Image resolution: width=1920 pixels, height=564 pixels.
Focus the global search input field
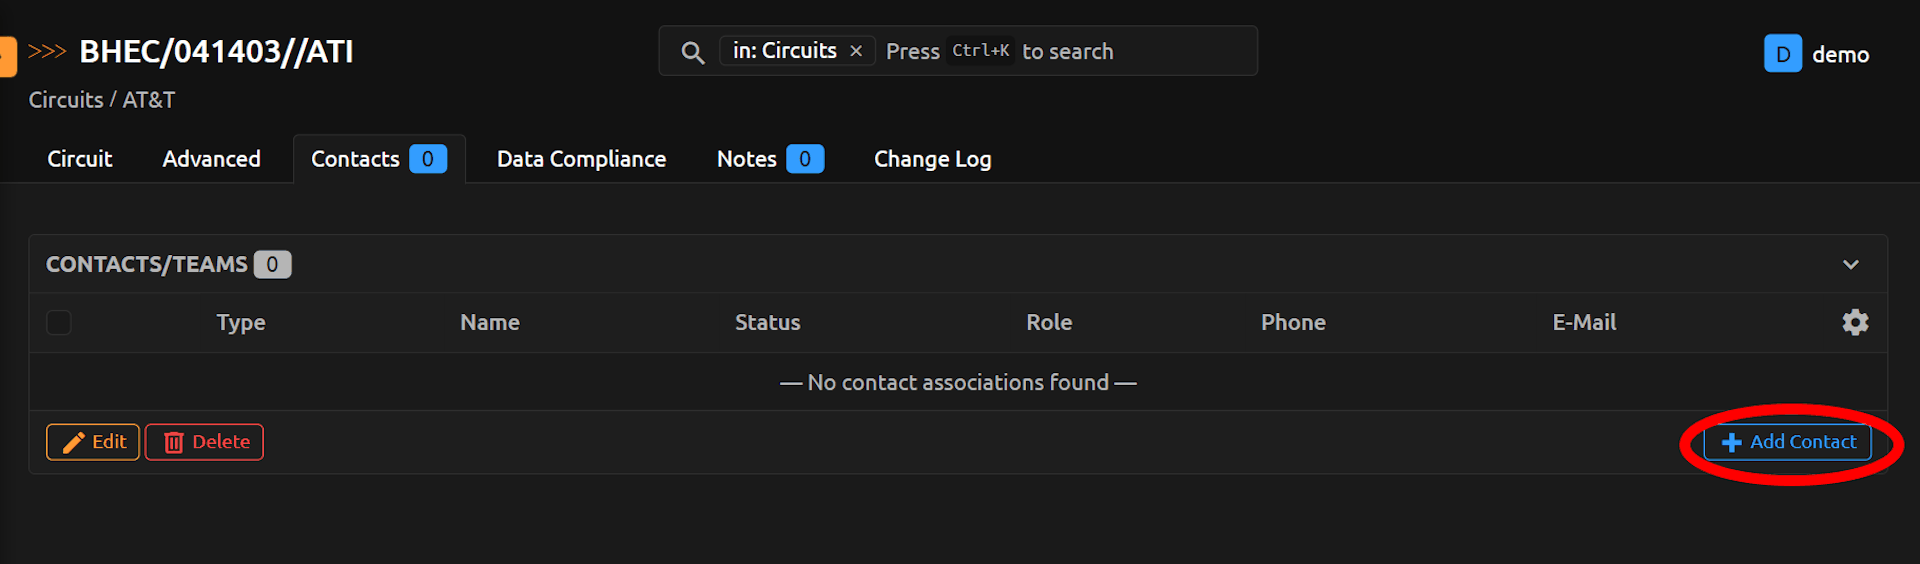click(x=1130, y=51)
